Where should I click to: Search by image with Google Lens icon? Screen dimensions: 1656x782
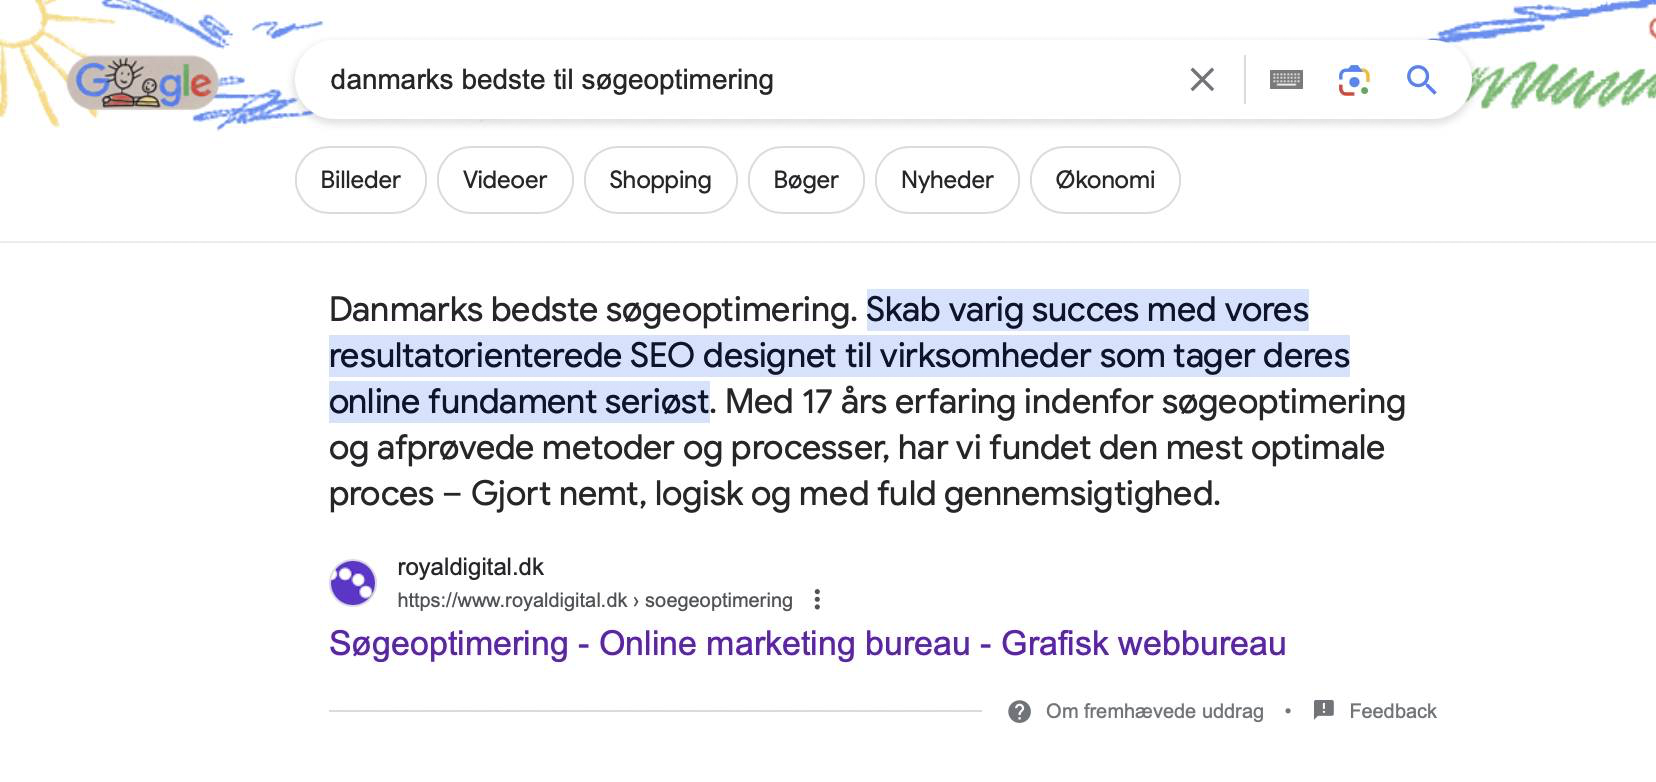point(1354,80)
